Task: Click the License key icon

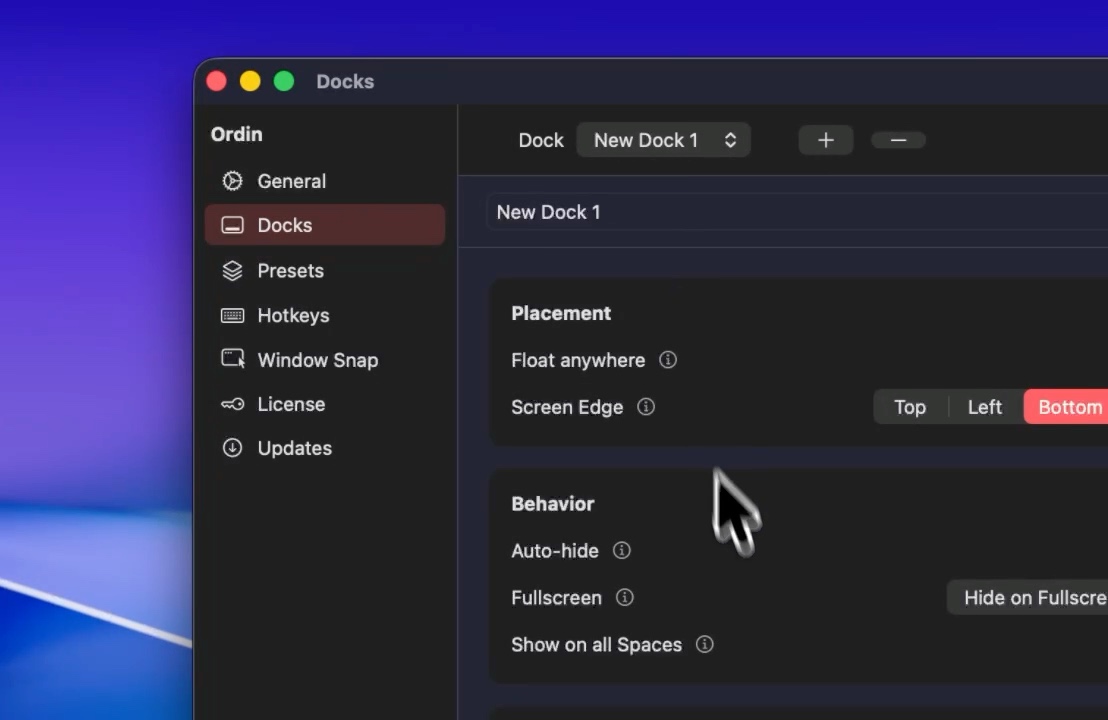Action: [x=232, y=404]
